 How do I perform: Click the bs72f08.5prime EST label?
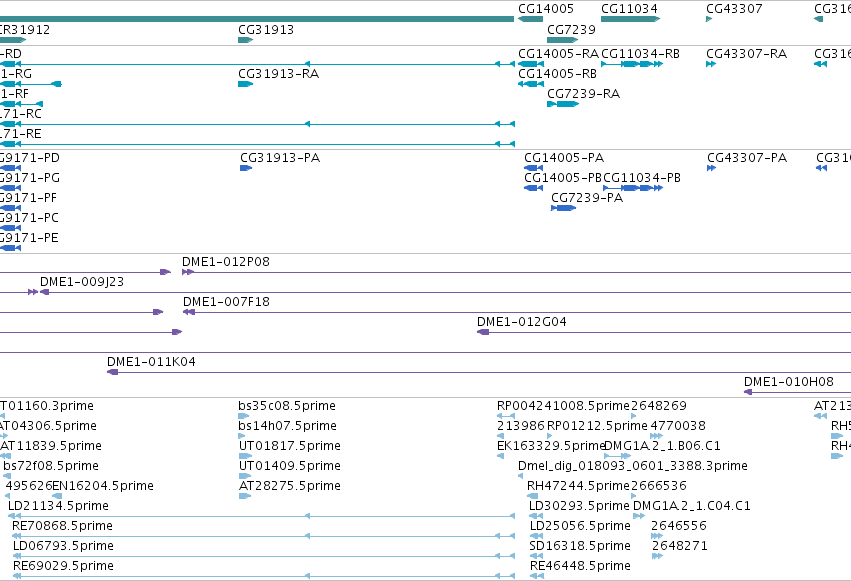pyautogui.click(x=51, y=465)
